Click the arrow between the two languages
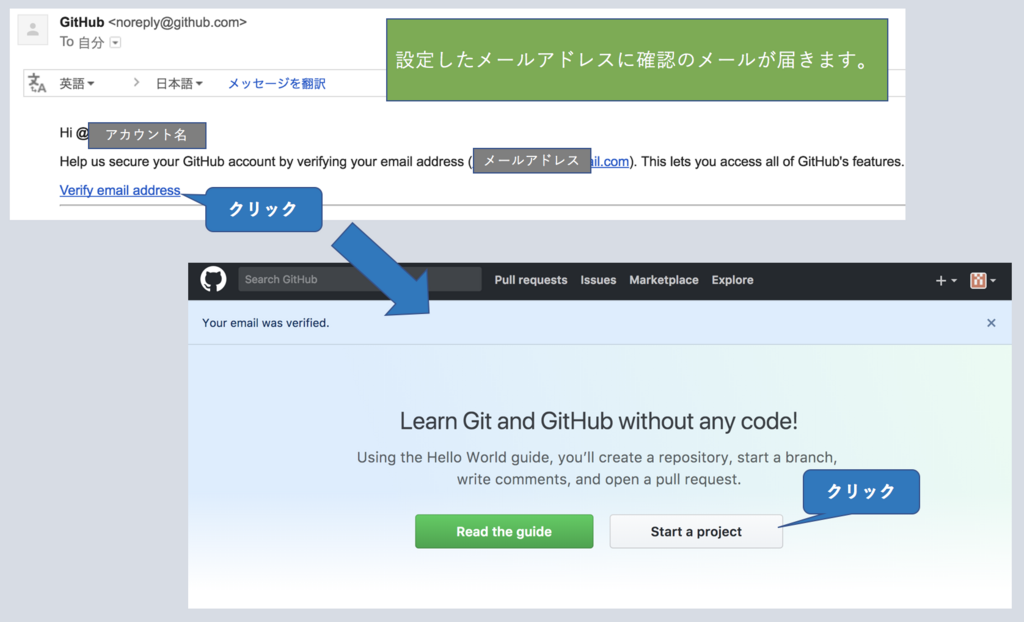Screen dimensions: 1024x622 click(x=136, y=83)
